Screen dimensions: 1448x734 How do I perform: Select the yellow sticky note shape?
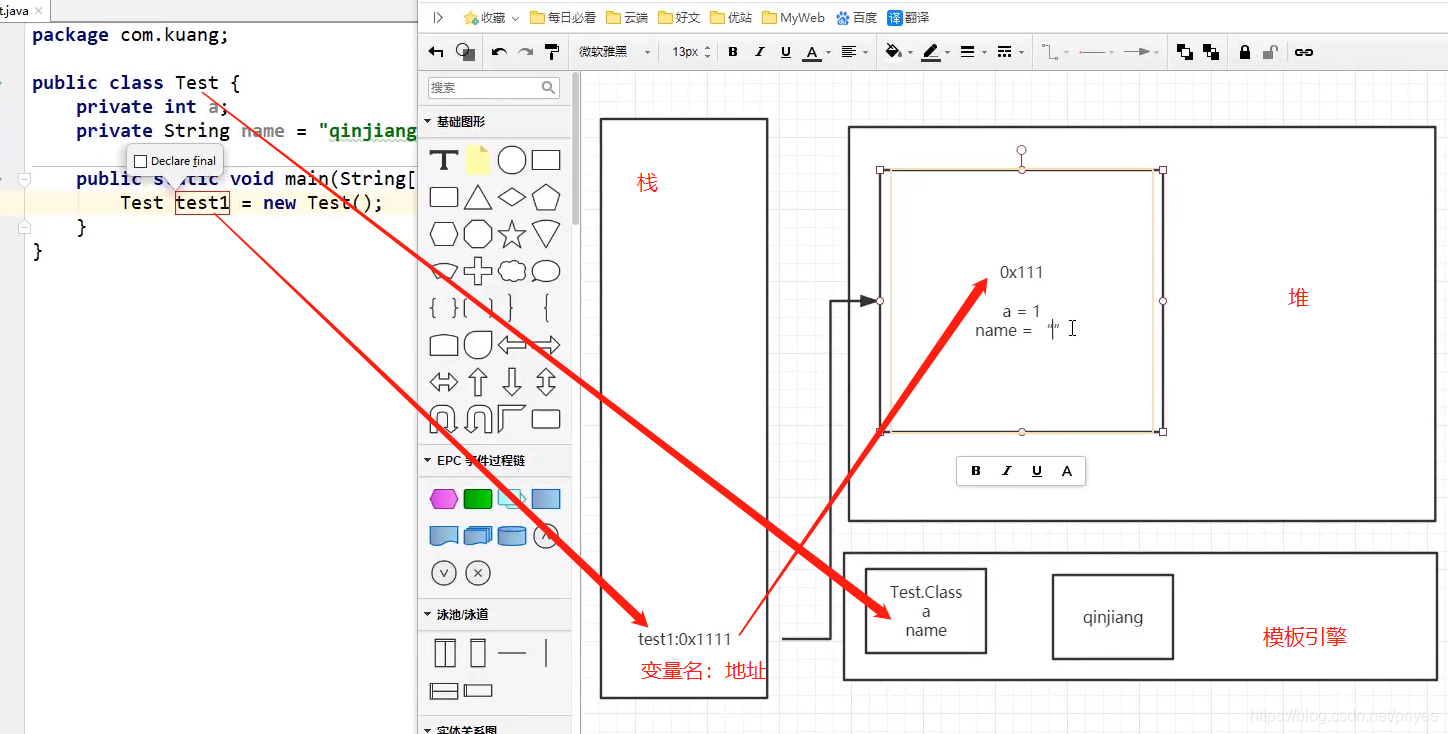478,160
